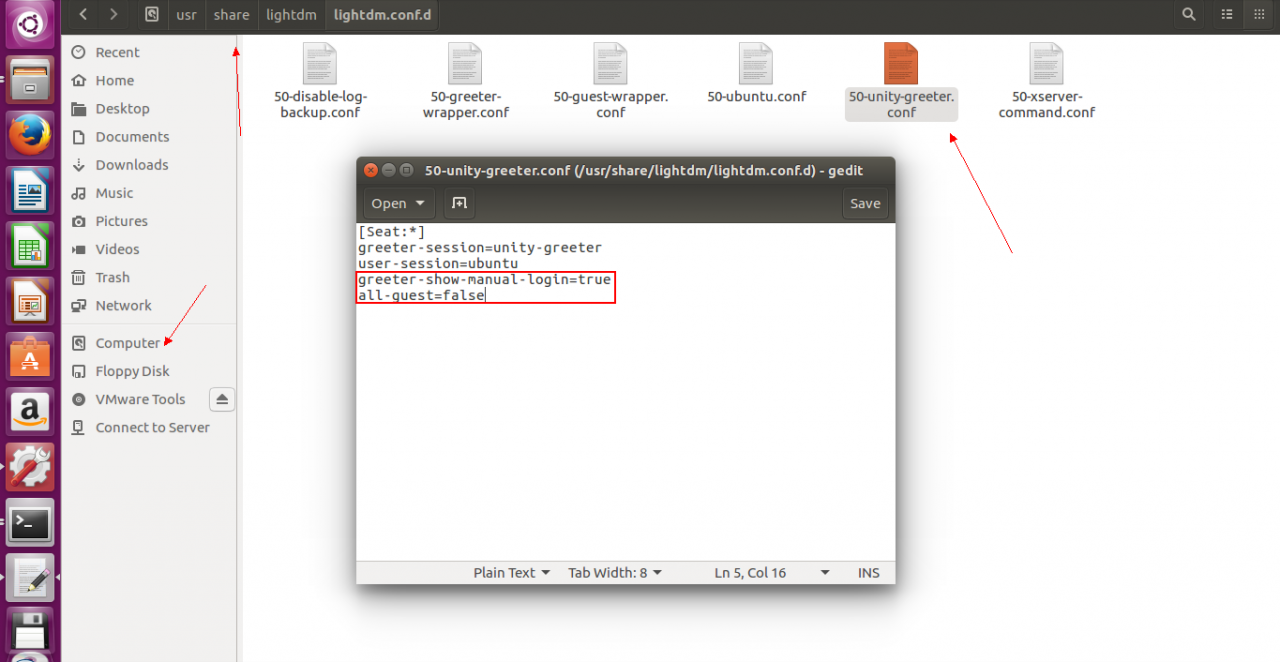Open search in file manager toolbar

[x=1188, y=14]
